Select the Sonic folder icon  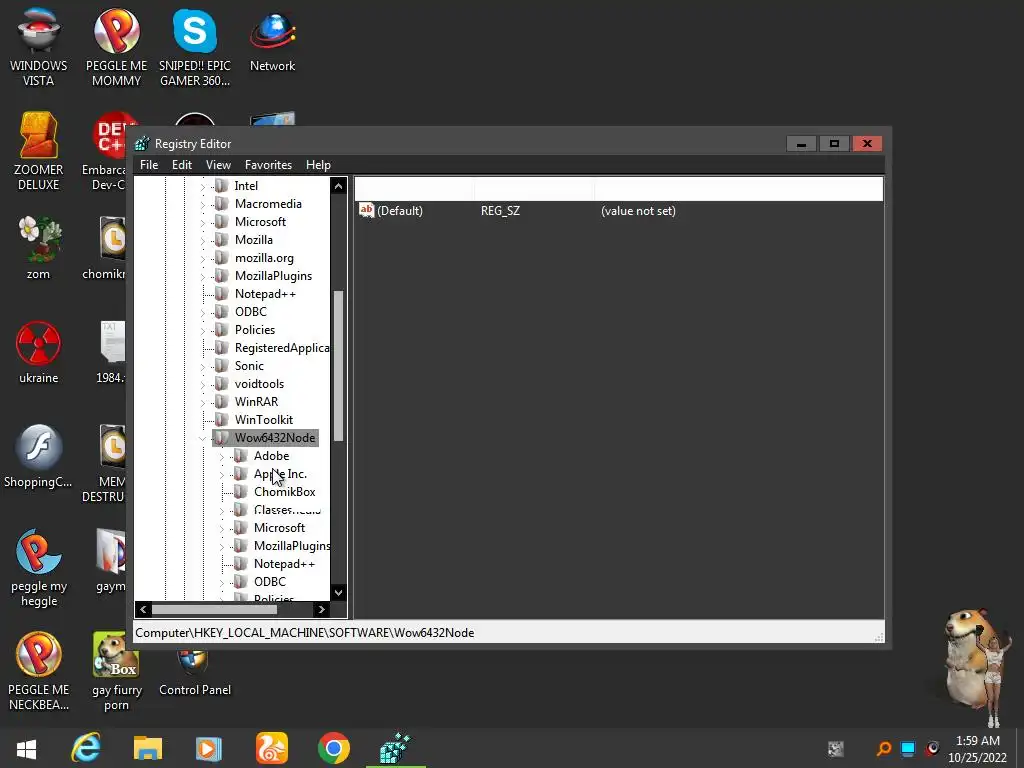point(222,366)
